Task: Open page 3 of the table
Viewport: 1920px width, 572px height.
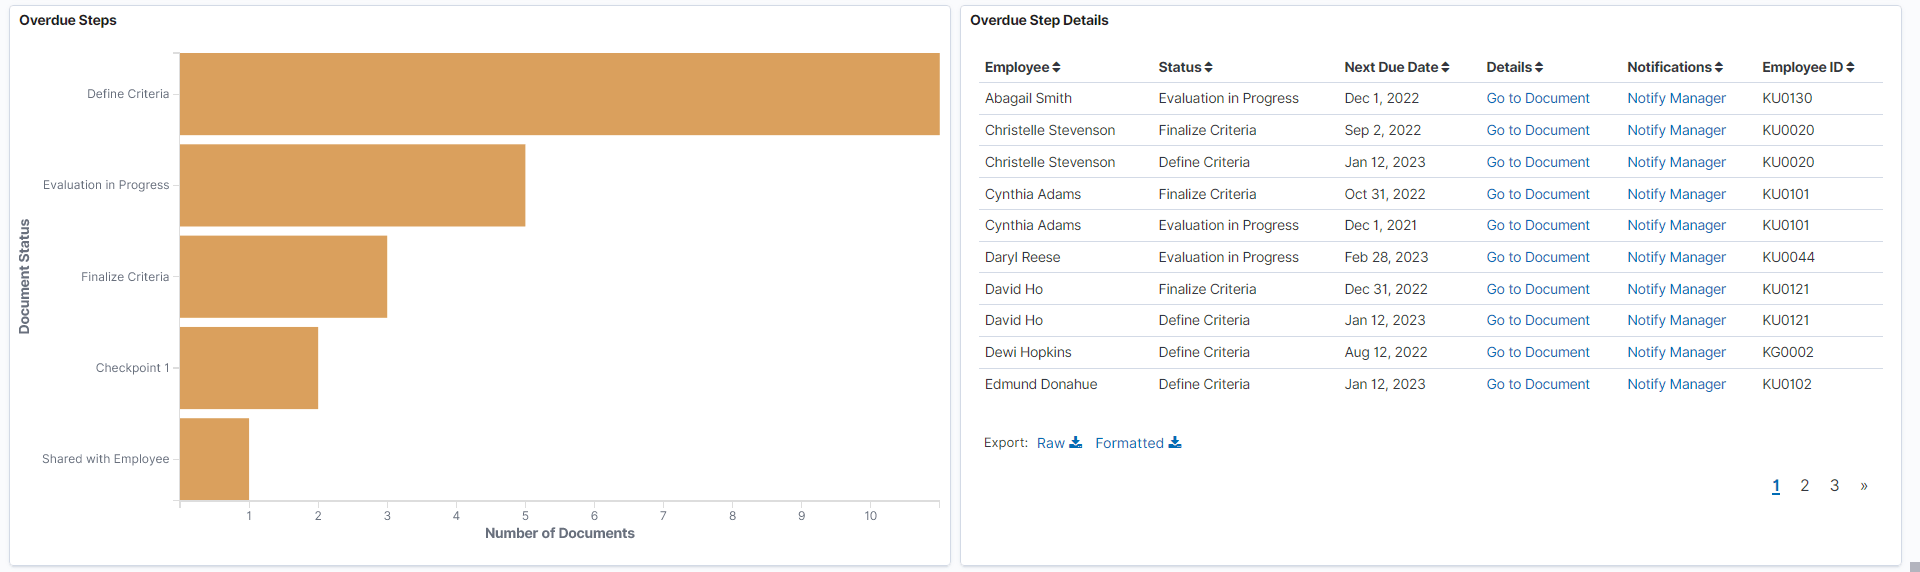Action: 1834,486
